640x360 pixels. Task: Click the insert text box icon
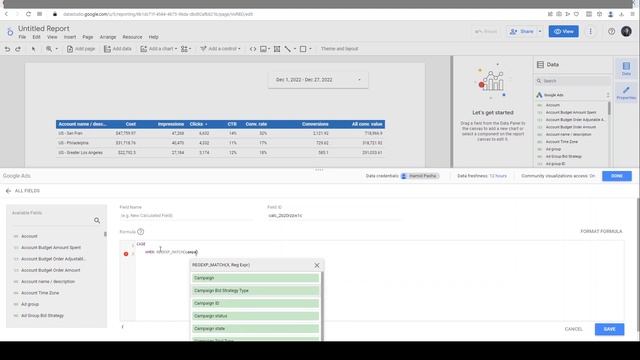pos(277,49)
